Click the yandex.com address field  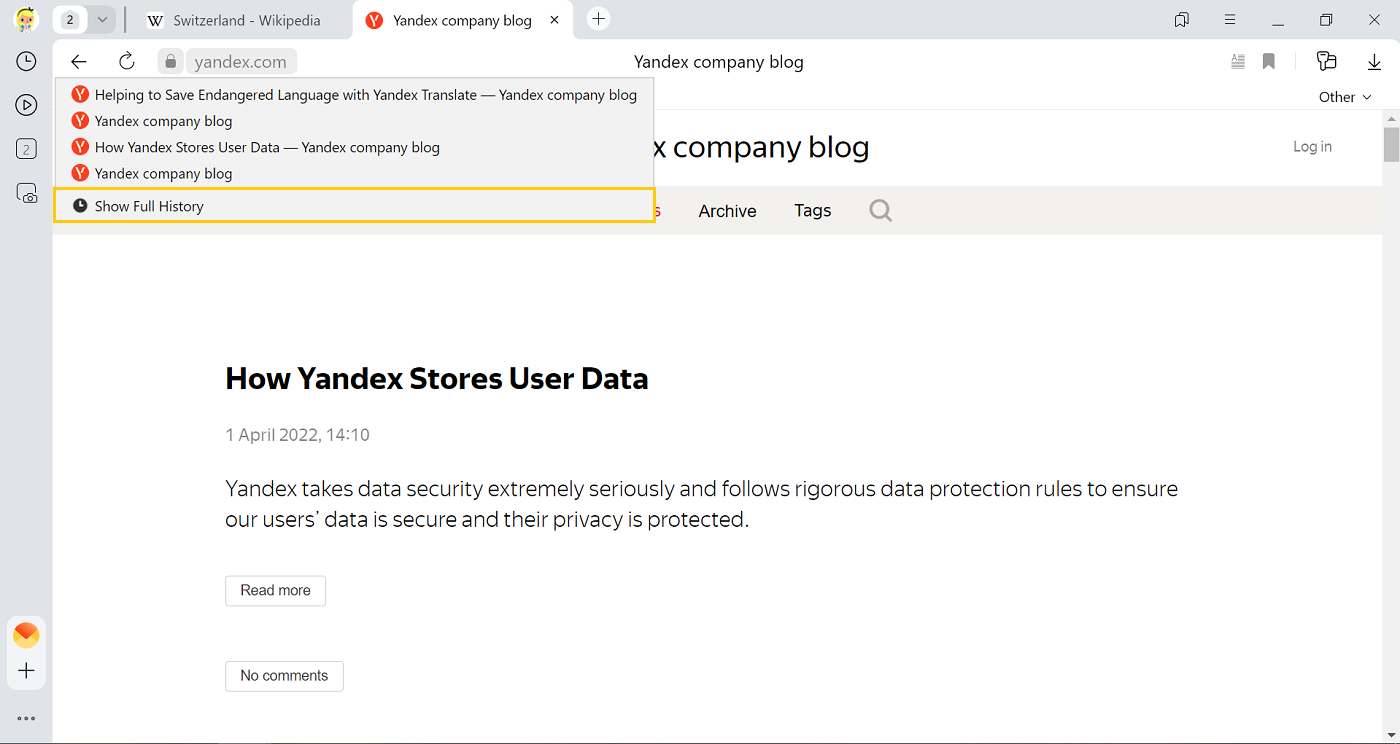coord(240,62)
